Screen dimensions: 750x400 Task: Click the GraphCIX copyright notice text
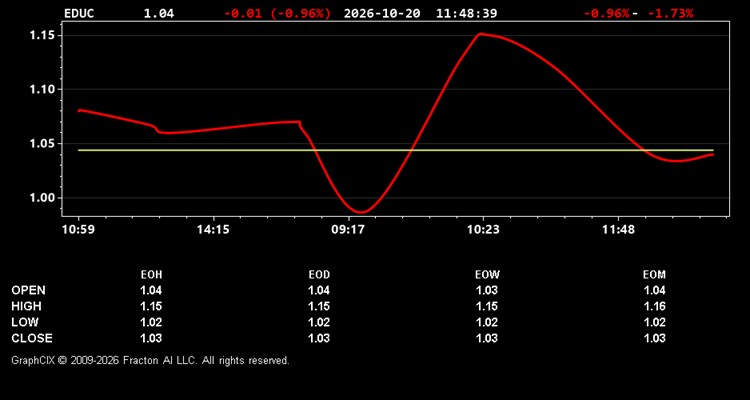point(150,360)
